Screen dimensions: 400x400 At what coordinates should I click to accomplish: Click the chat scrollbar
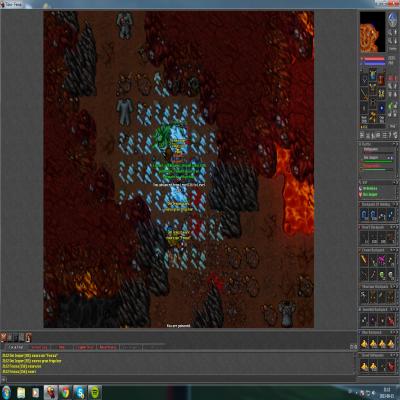(355, 363)
